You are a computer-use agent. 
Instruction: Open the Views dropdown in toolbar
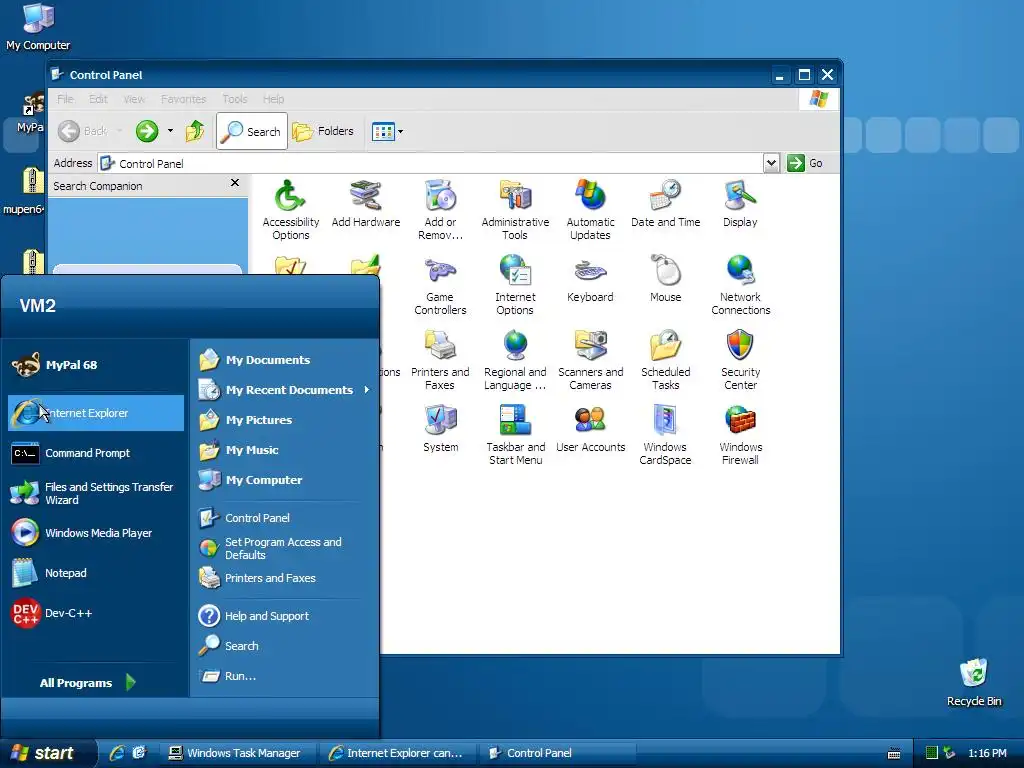[387, 131]
